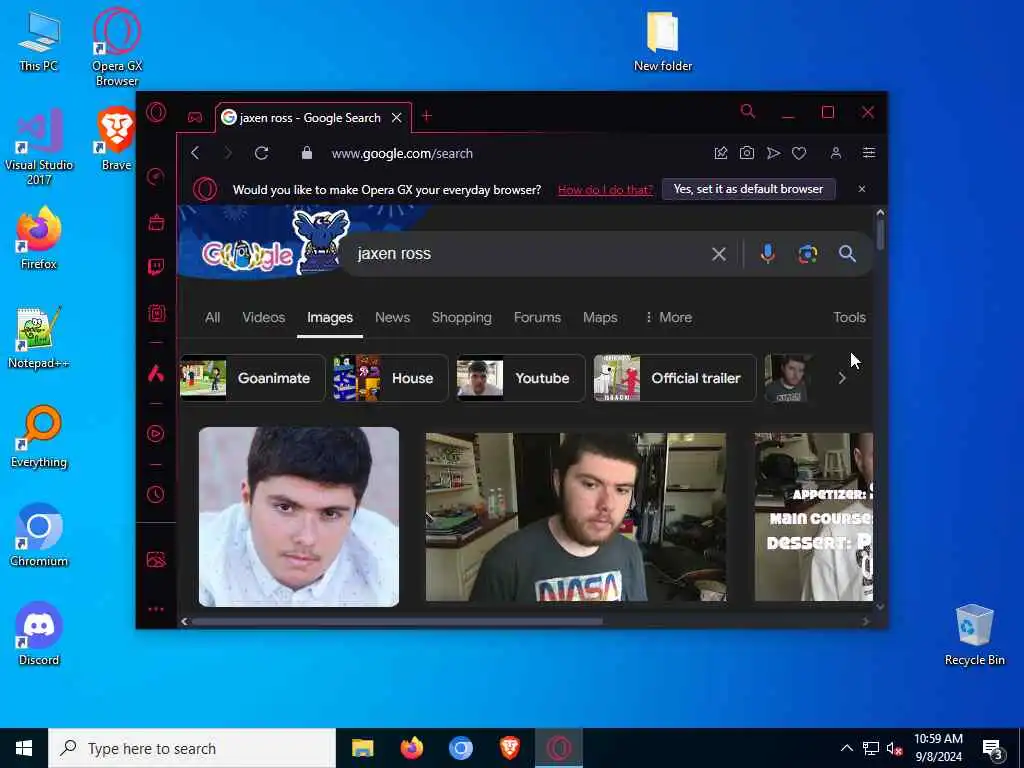Open GX Corner gamepad icon
Viewport: 1024px width, 768px height.
click(195, 117)
